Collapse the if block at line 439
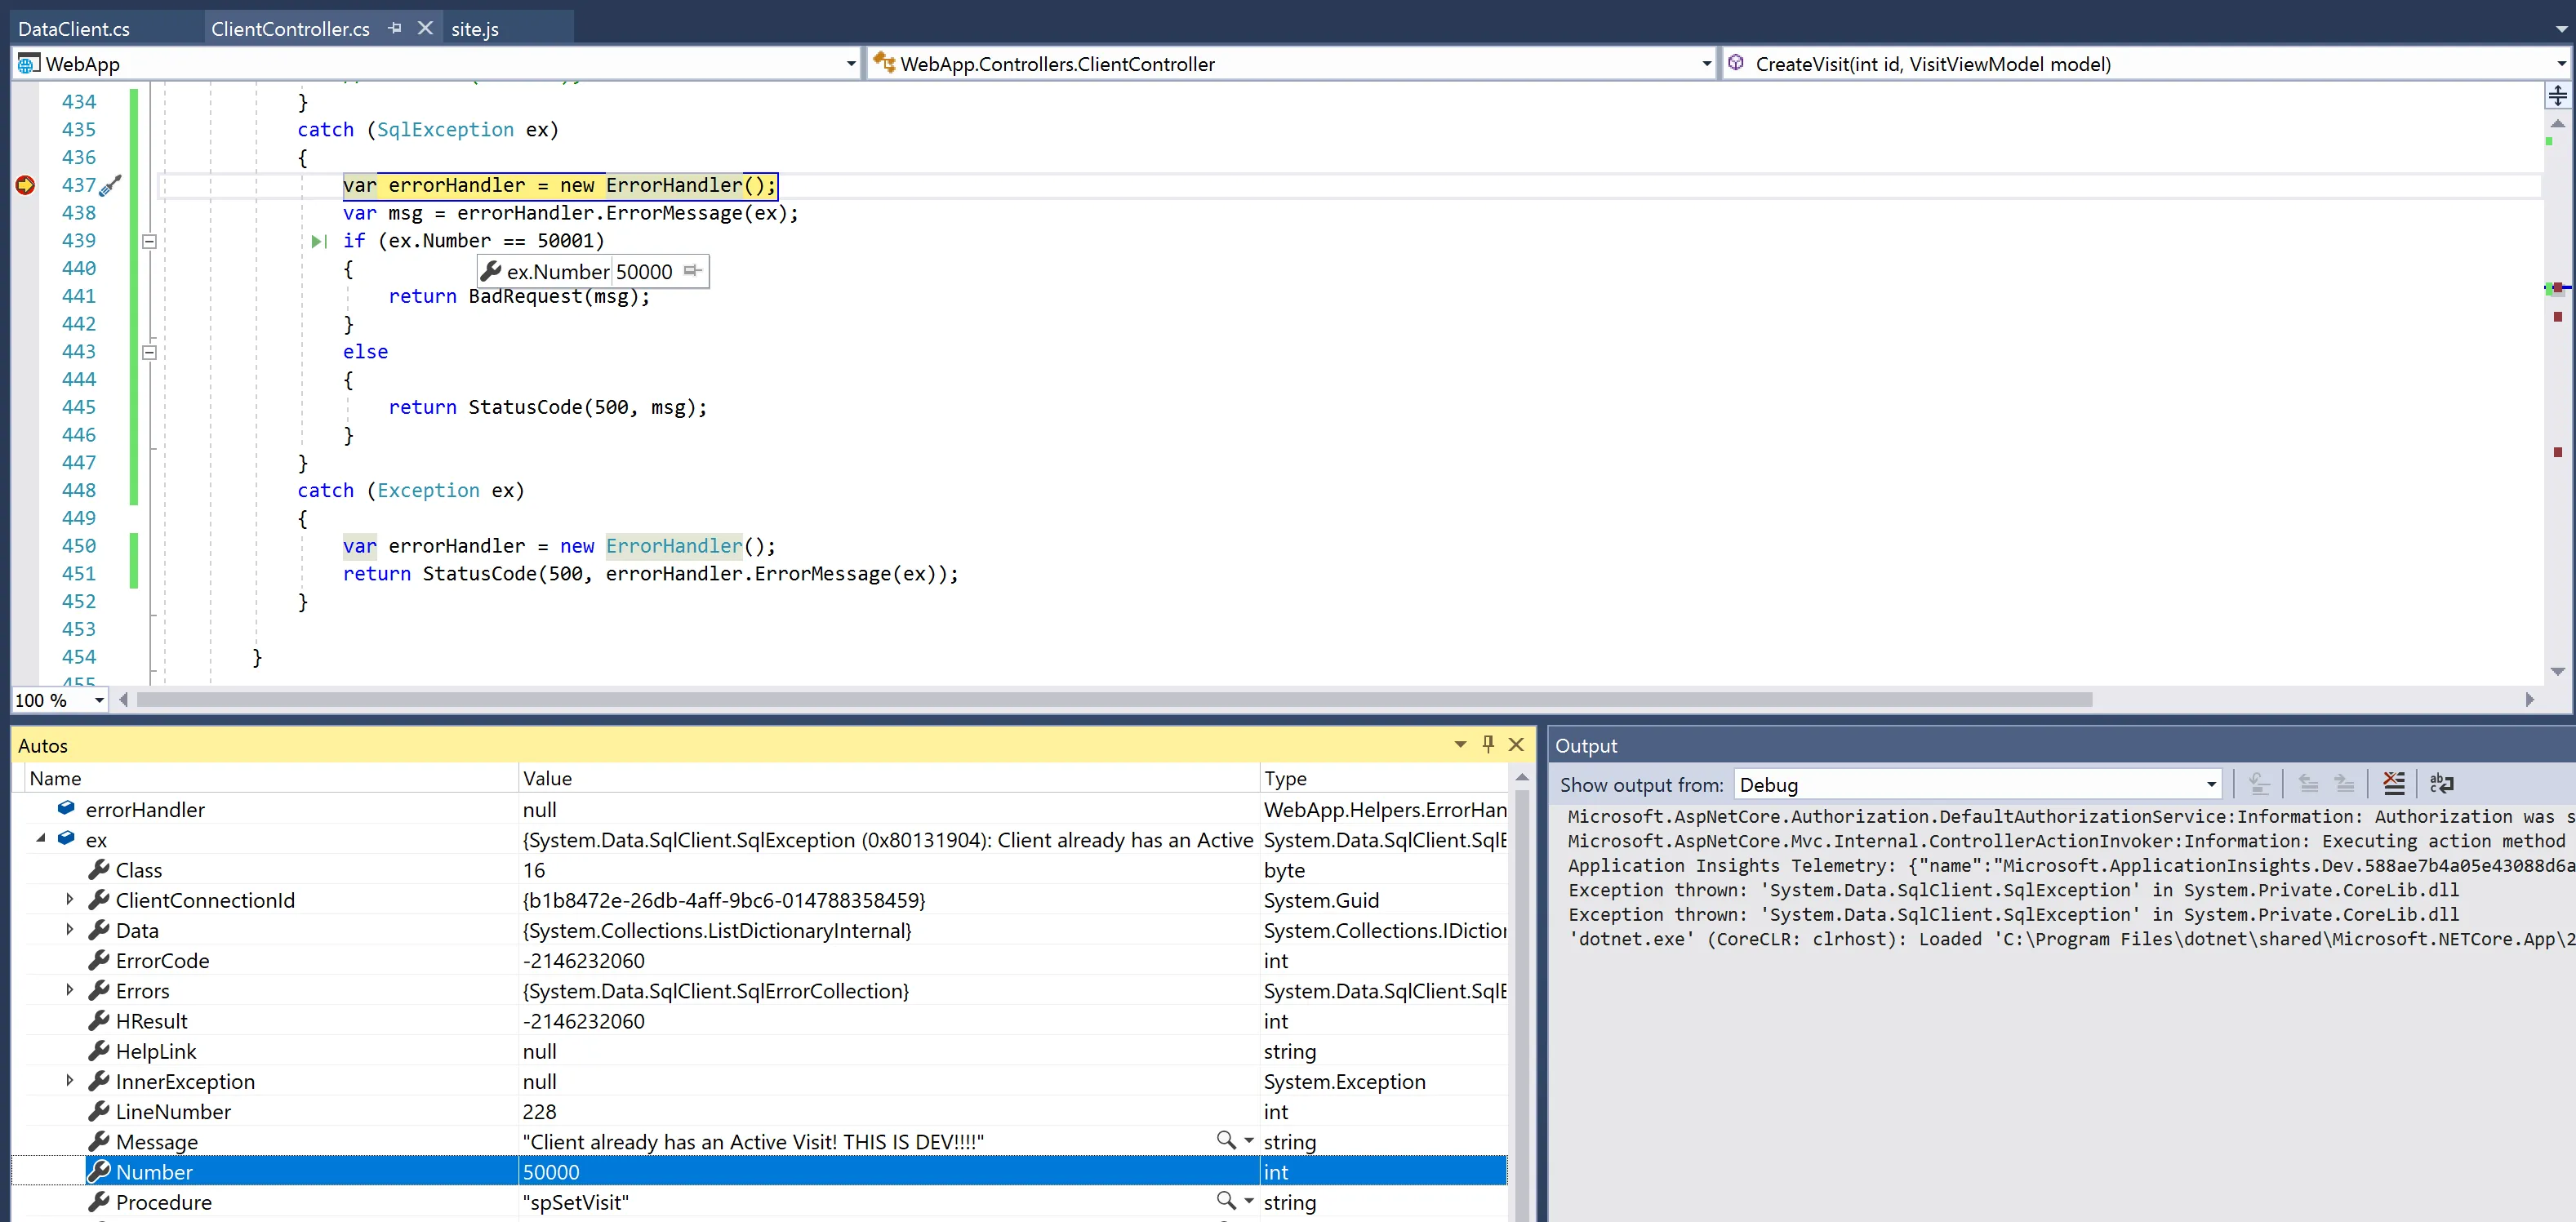2576x1222 pixels. pyautogui.click(x=149, y=241)
